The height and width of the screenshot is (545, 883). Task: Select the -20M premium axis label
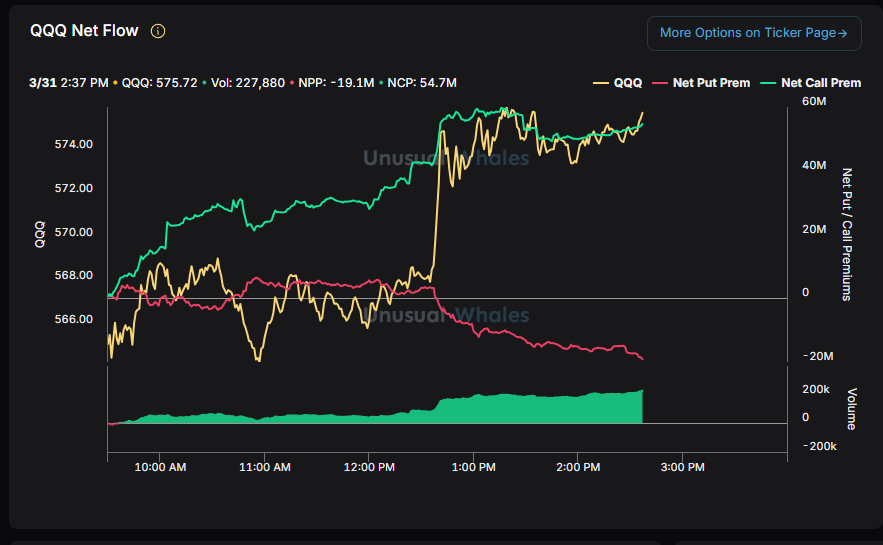coord(818,356)
